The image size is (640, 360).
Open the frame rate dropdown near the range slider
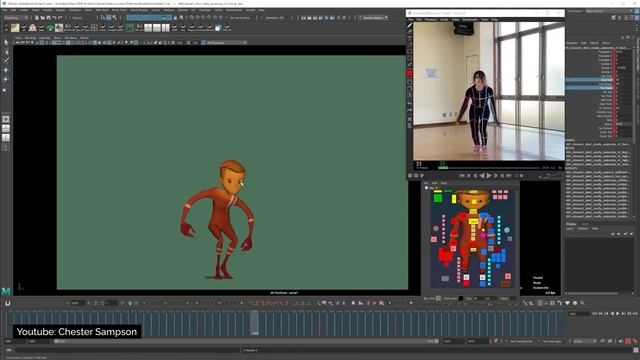tap(584, 341)
